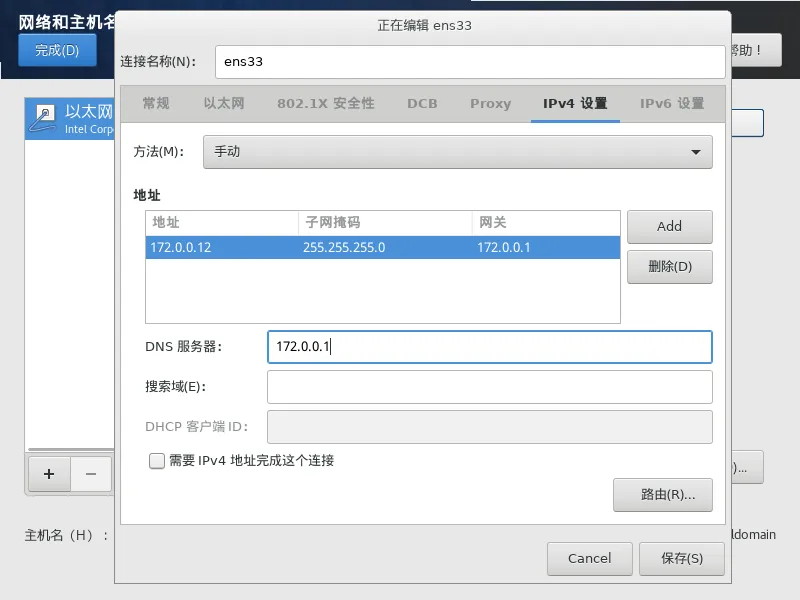Switch to the IPv6 设置 tab
Image resolution: width=800 pixels, height=600 pixels.
click(x=668, y=103)
